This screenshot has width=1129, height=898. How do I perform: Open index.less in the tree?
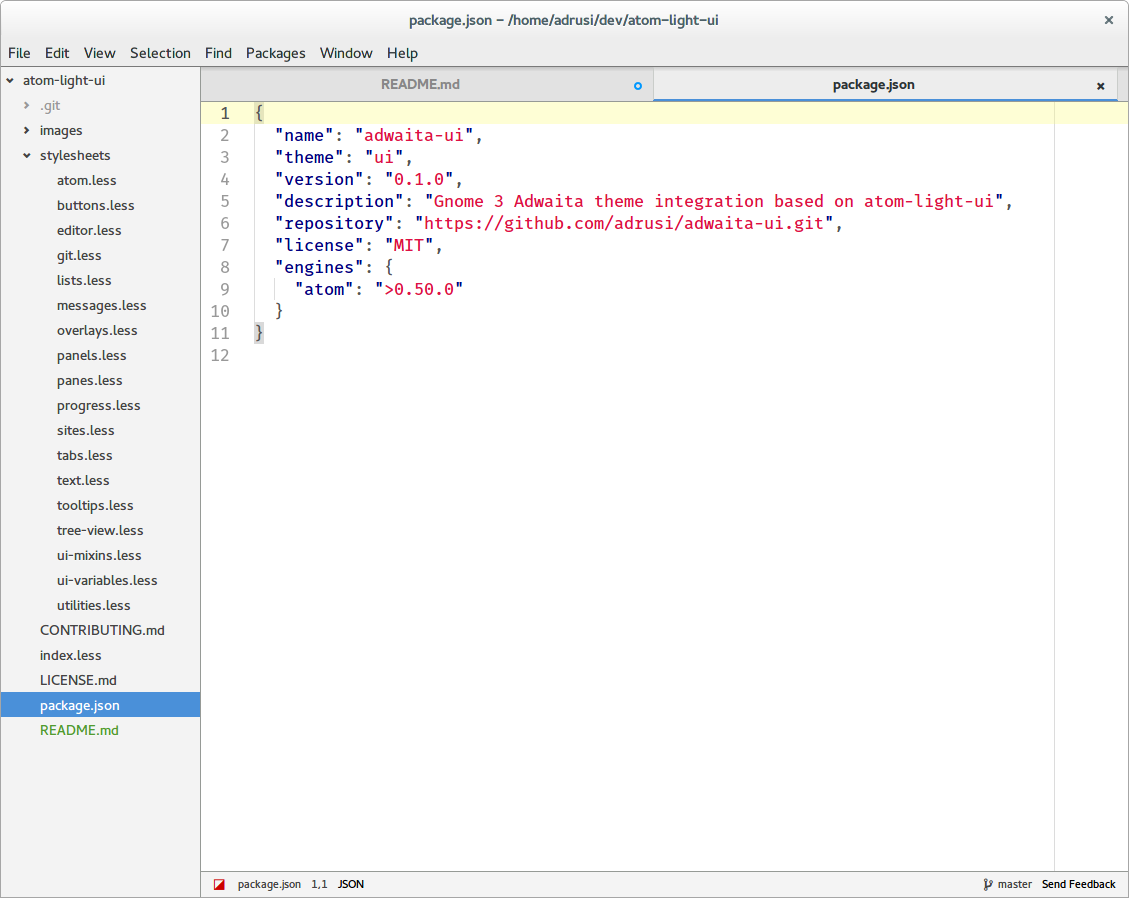(71, 655)
